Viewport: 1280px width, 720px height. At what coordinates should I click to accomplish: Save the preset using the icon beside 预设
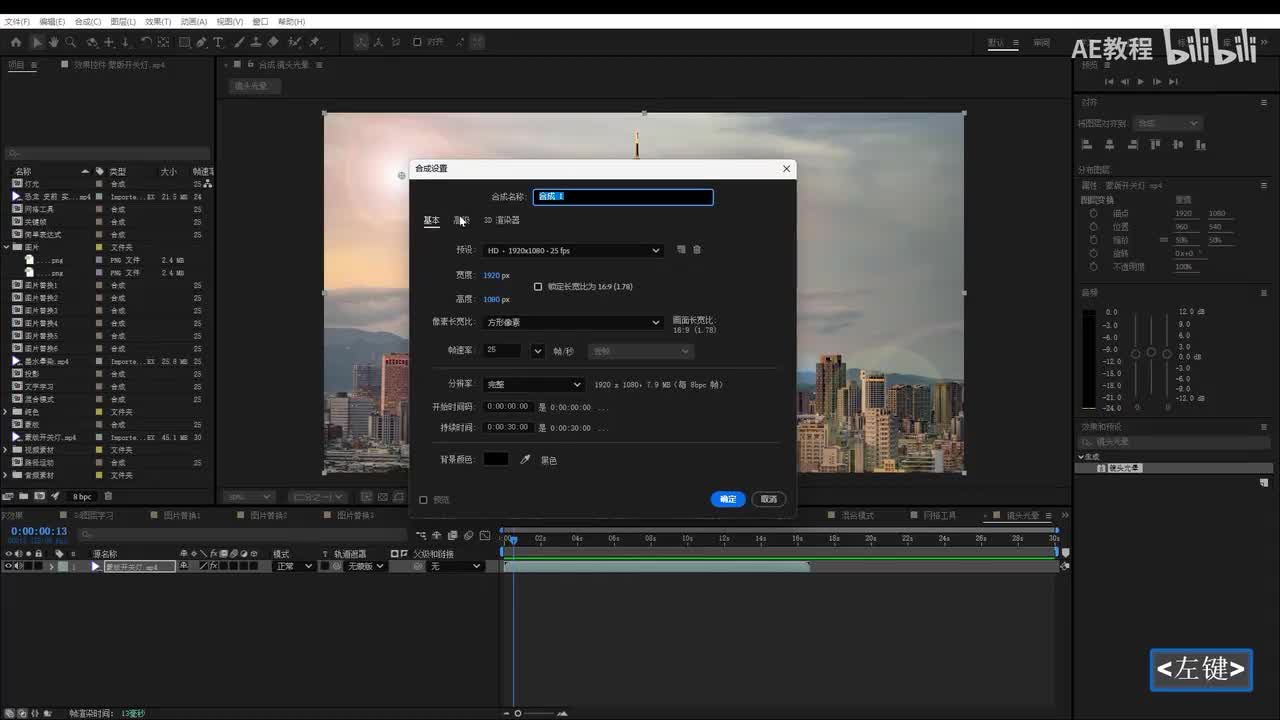(x=681, y=250)
